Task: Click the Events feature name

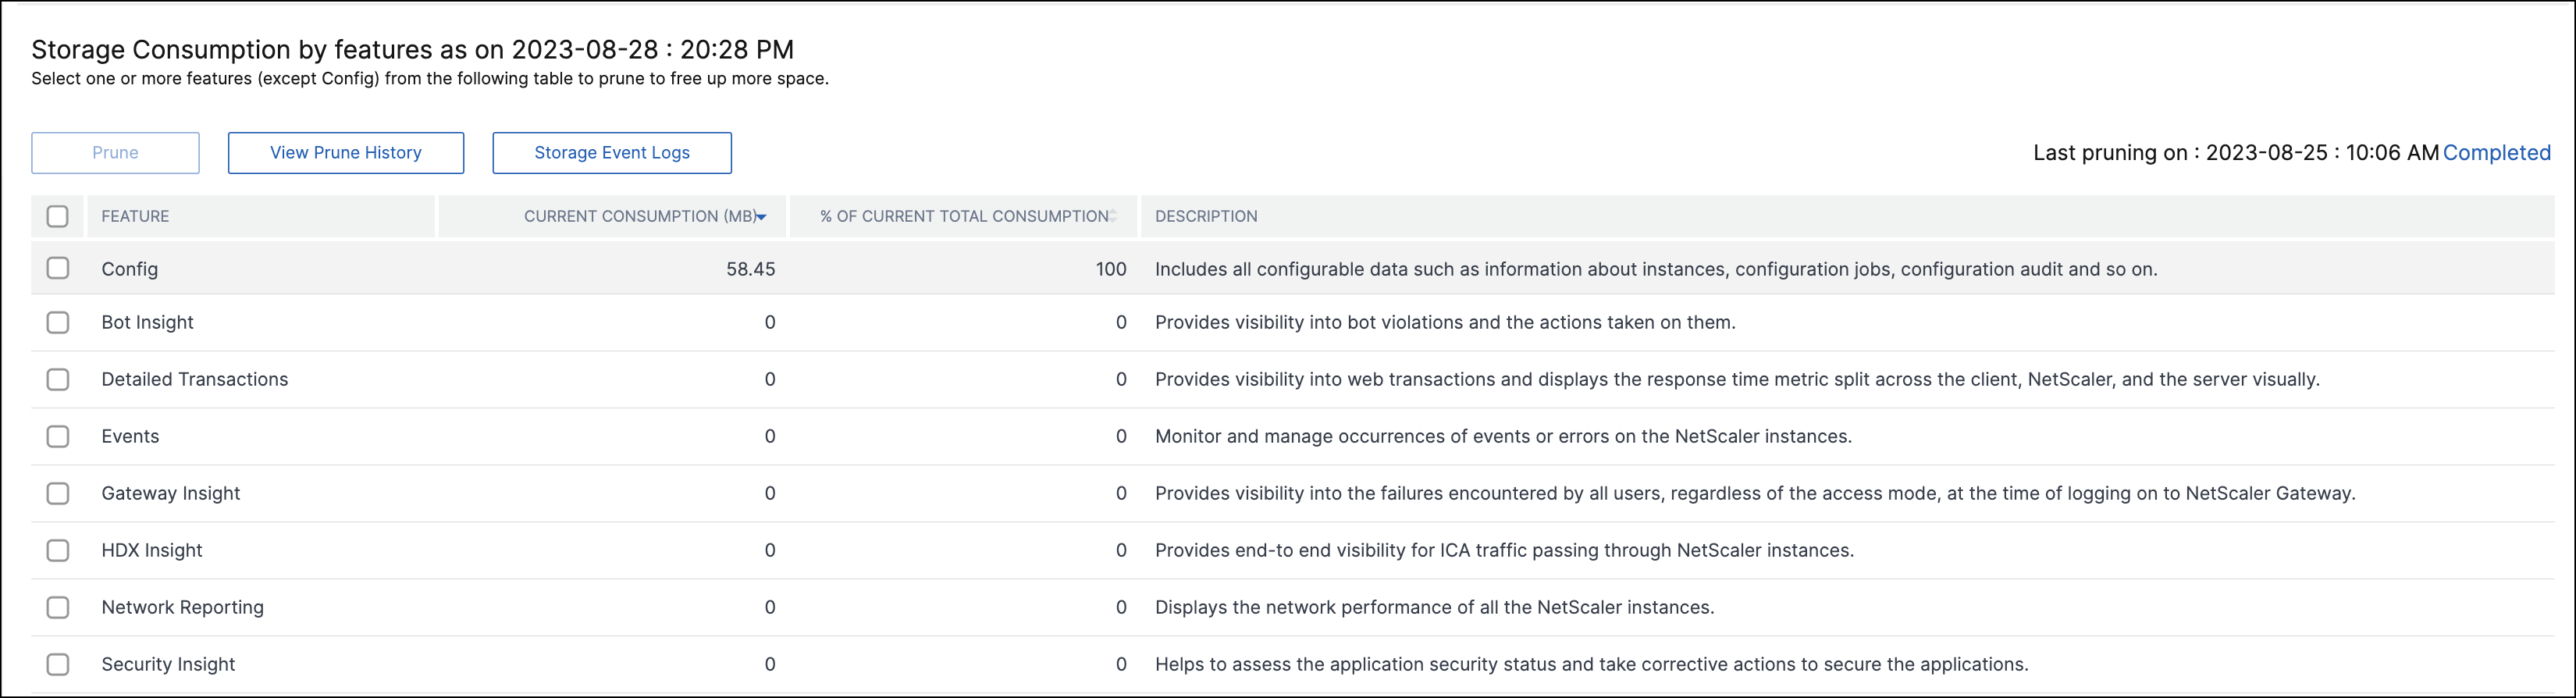Action: (130, 436)
